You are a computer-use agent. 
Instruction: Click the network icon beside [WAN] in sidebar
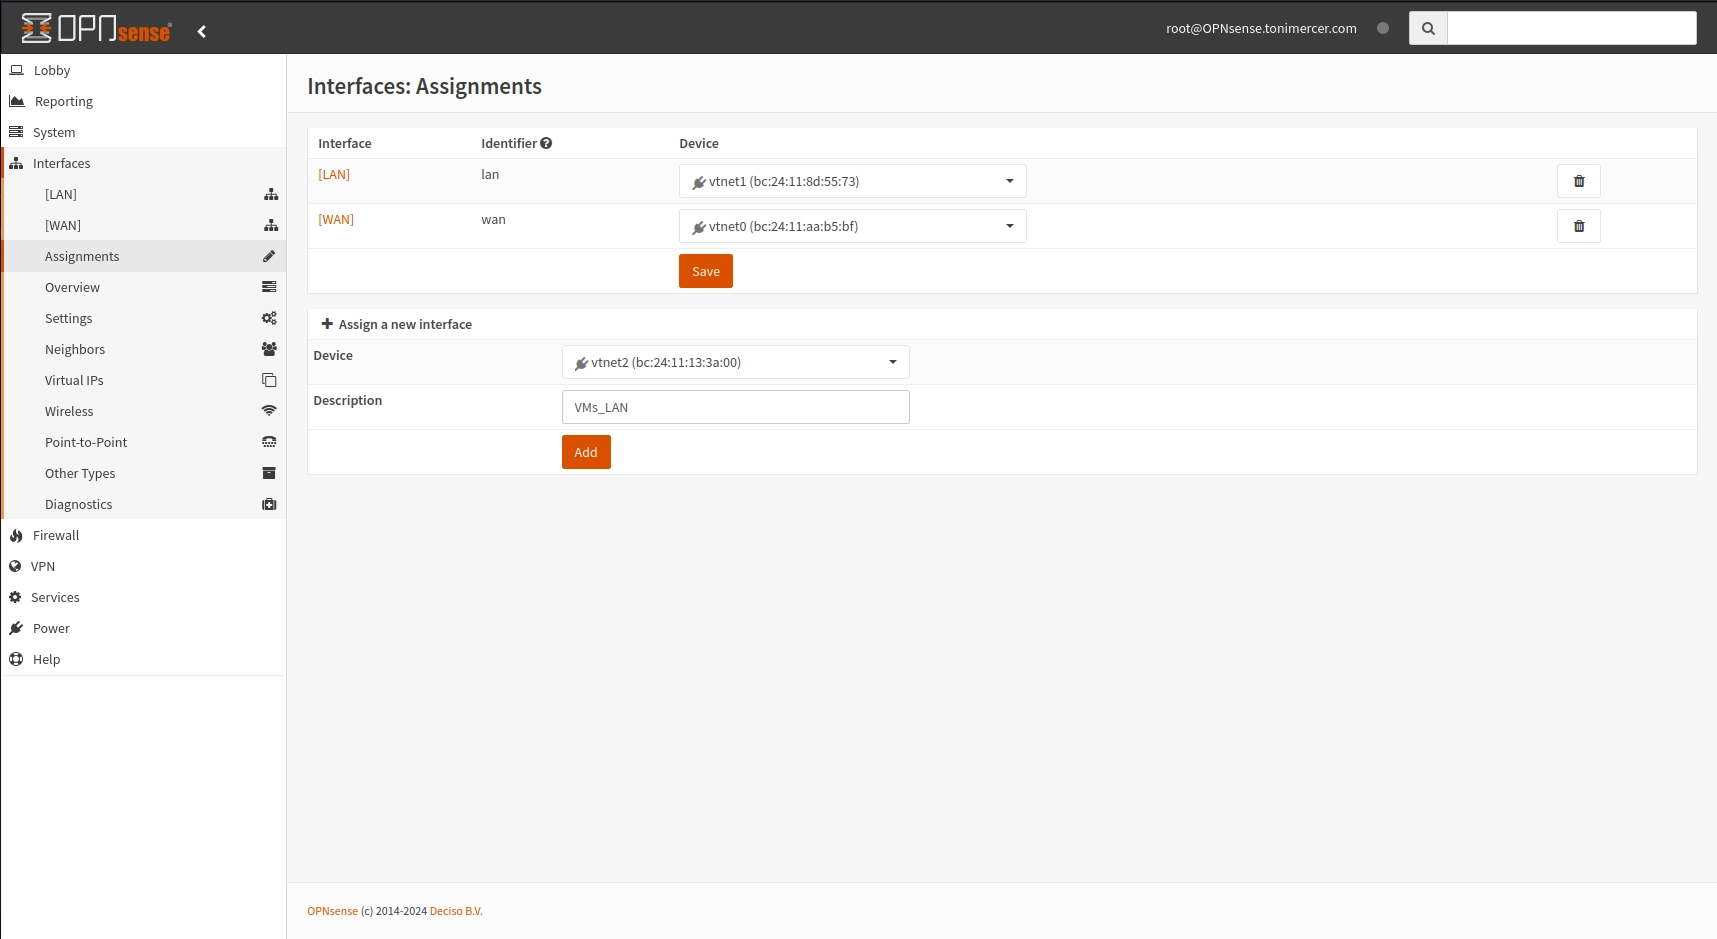point(271,225)
